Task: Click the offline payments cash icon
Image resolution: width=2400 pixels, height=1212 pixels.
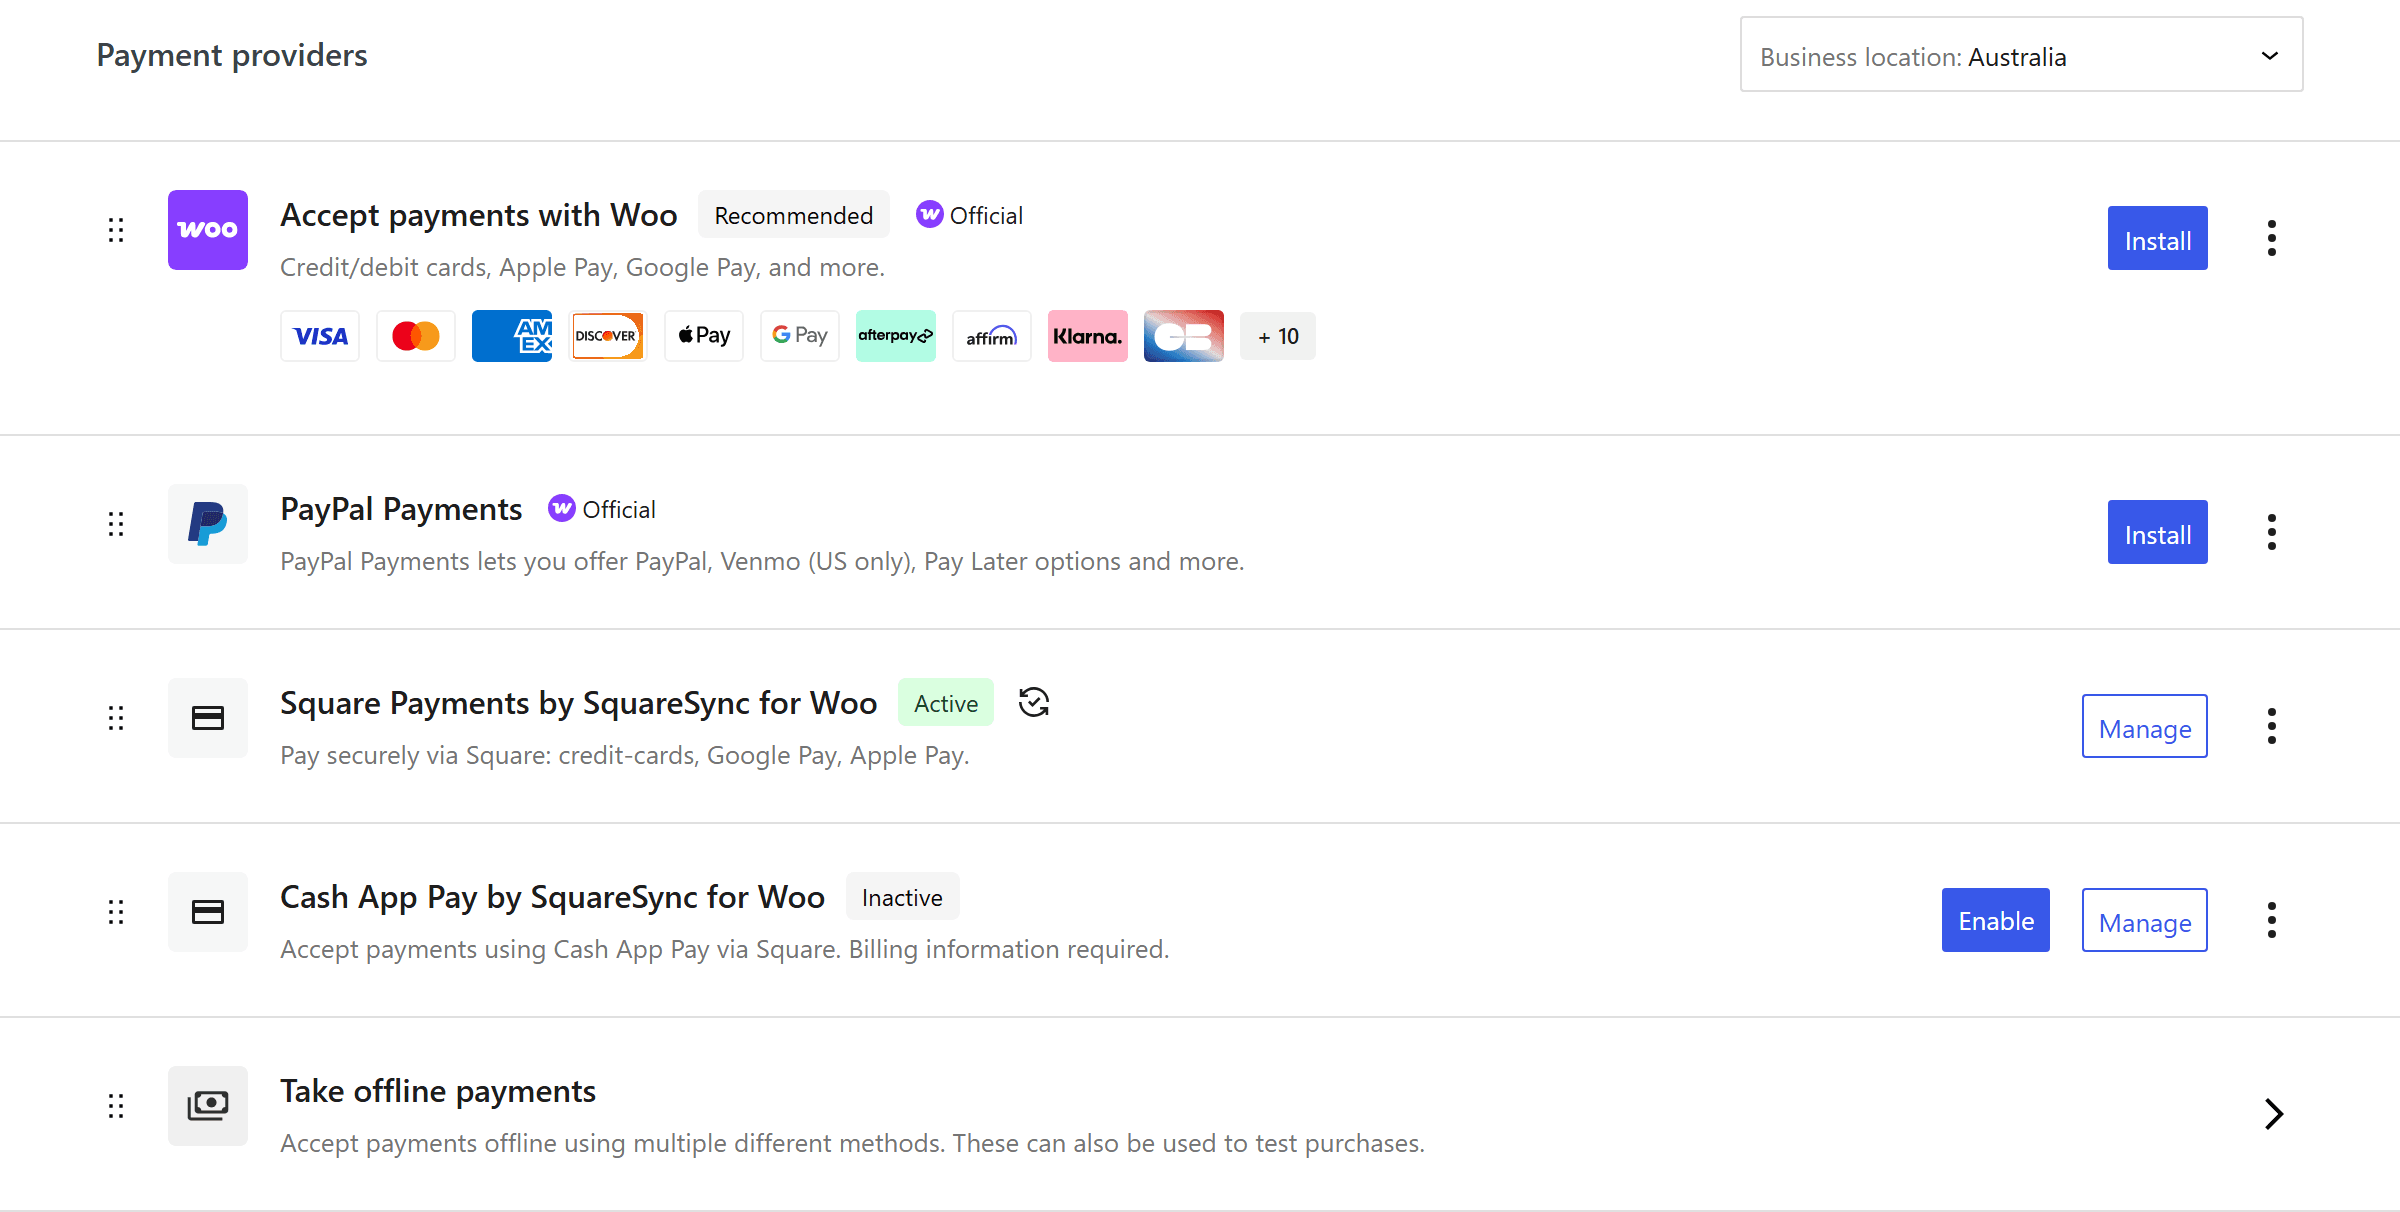Action: click(208, 1106)
